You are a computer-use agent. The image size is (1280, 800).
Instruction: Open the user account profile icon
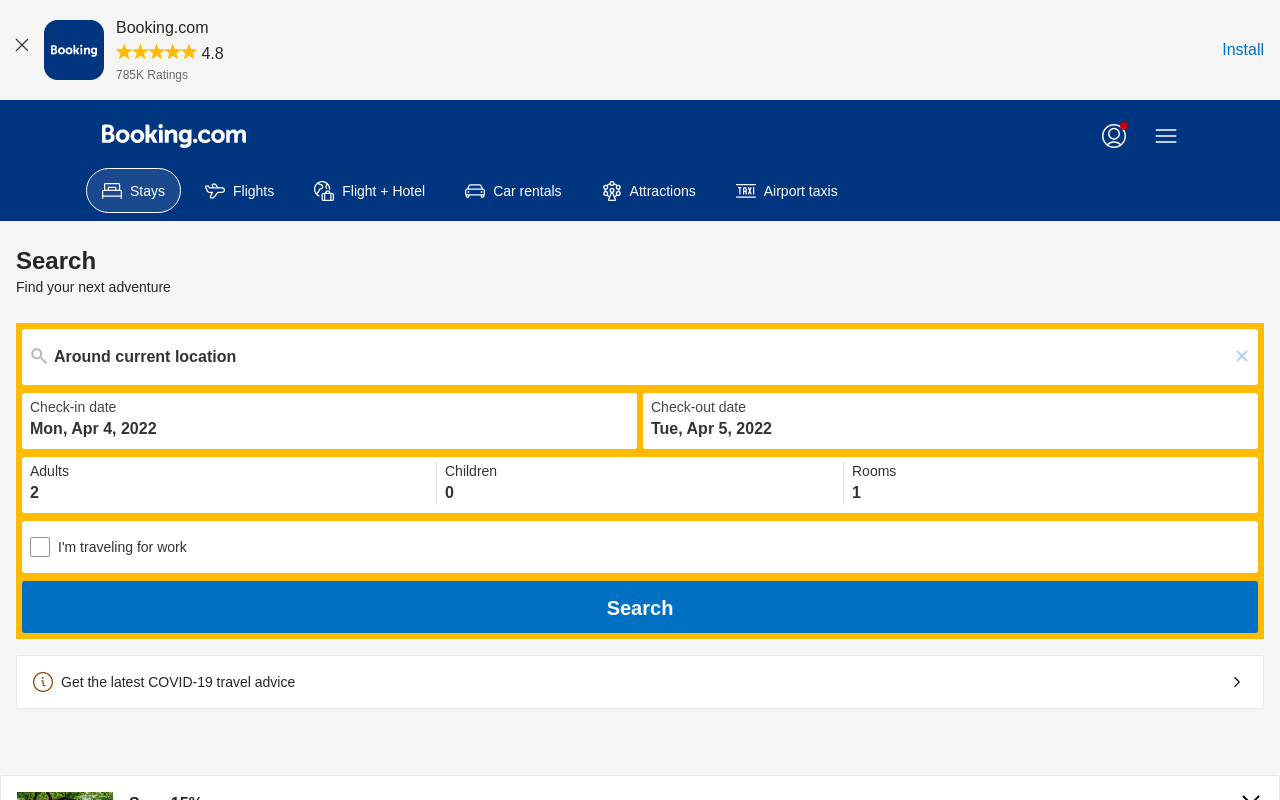pyautogui.click(x=1114, y=136)
